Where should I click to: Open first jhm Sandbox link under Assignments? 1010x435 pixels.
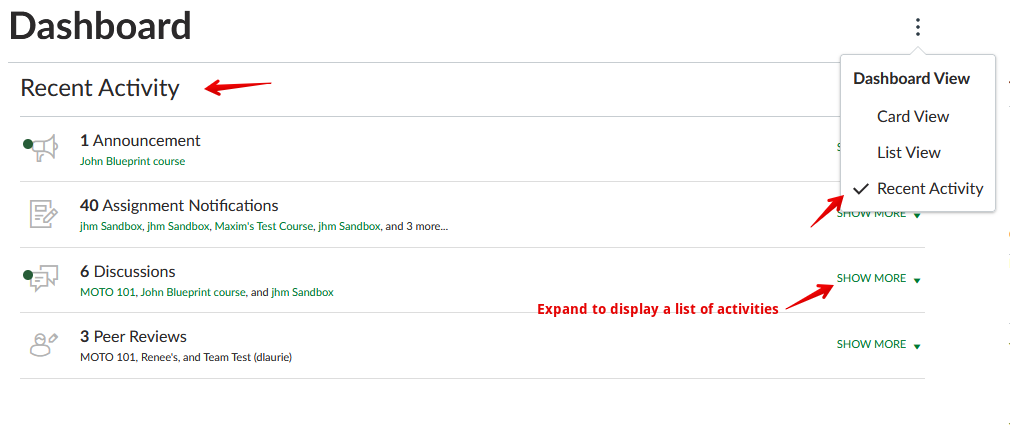(x=110, y=227)
